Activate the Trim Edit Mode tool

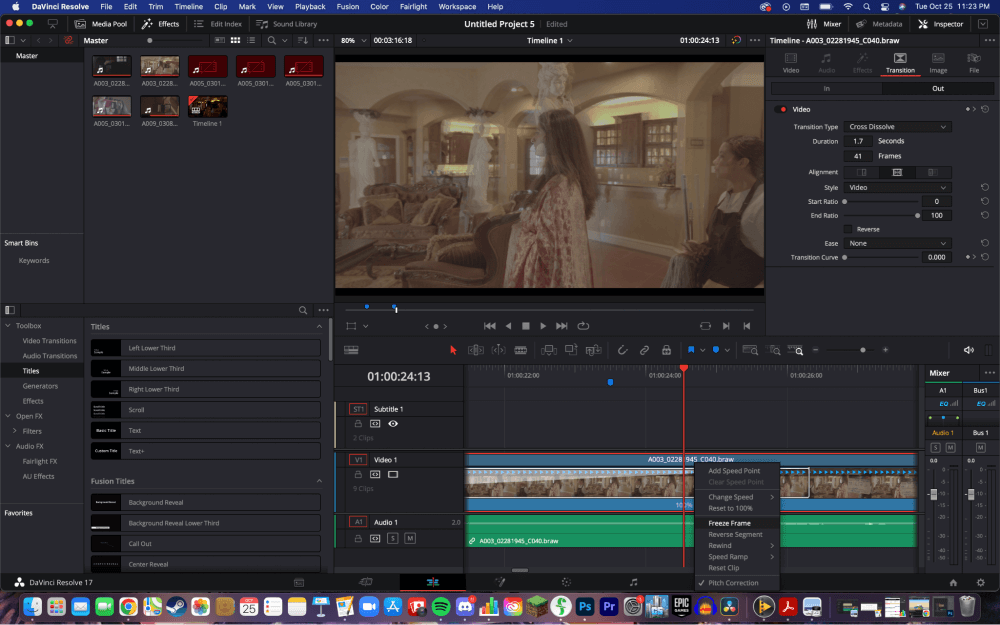pos(476,350)
